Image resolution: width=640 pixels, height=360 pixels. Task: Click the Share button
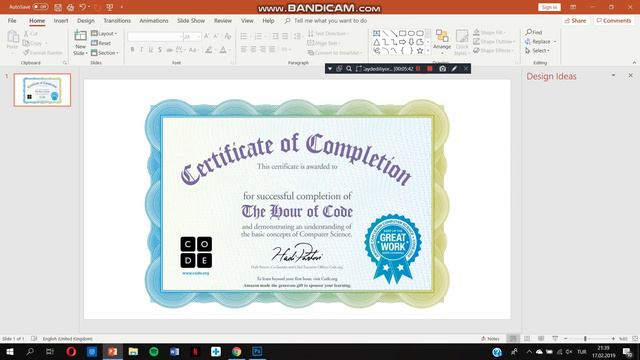pos(575,20)
